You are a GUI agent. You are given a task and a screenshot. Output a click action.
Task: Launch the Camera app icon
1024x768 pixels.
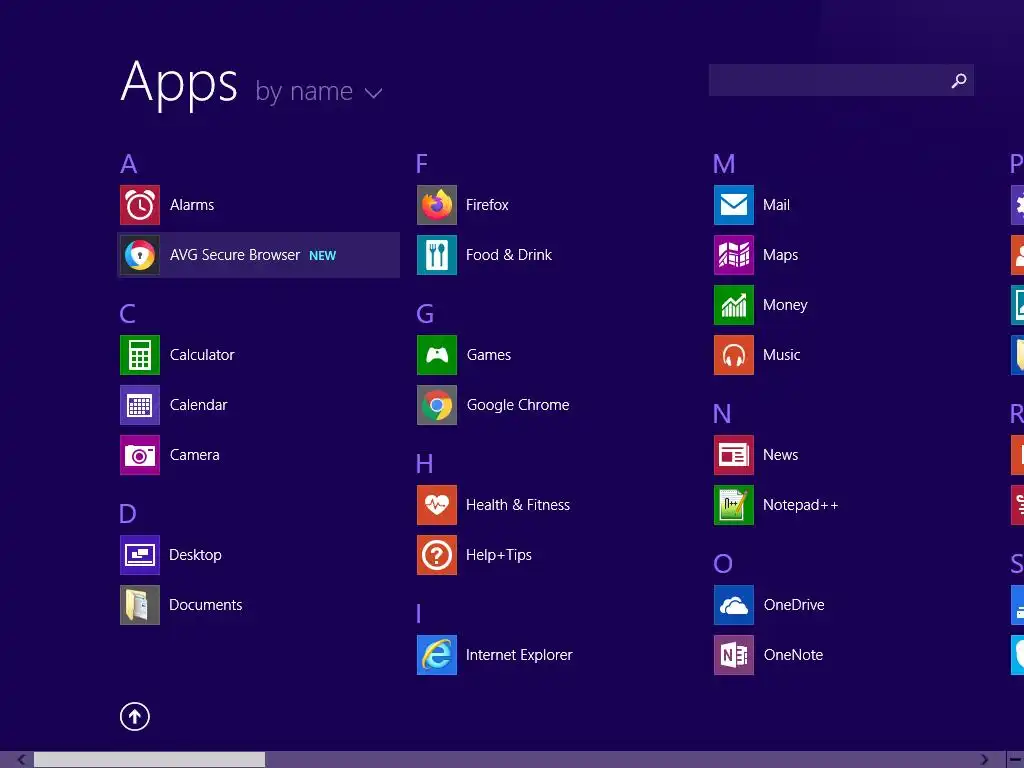pos(140,455)
